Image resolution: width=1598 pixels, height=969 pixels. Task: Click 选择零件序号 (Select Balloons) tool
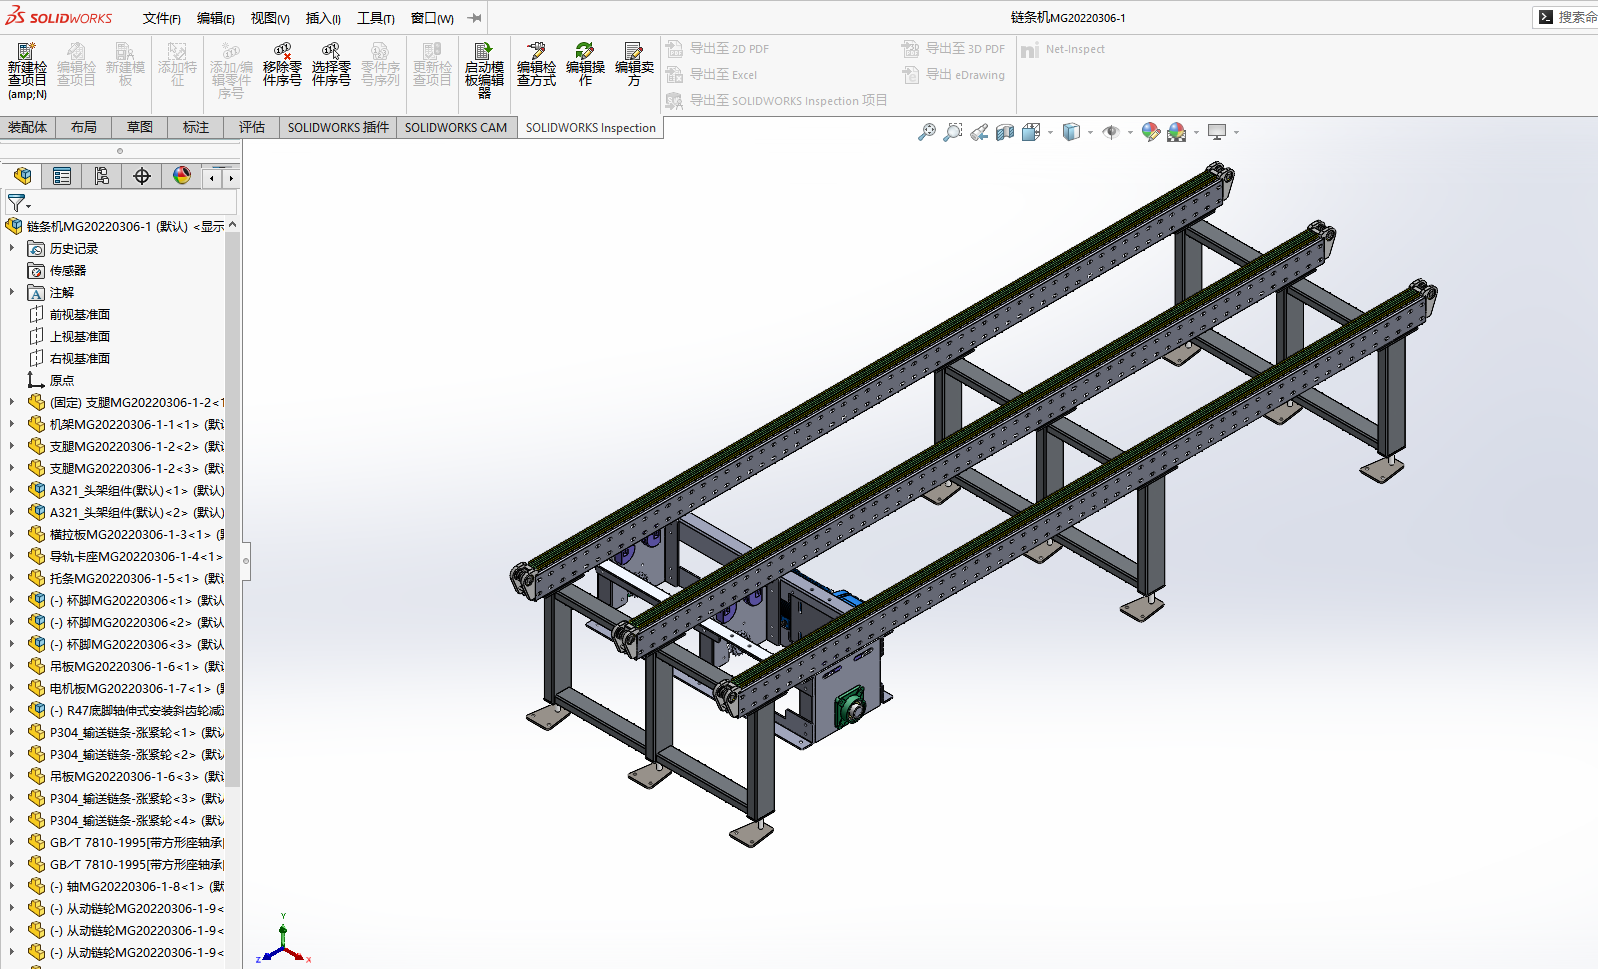pos(331,65)
